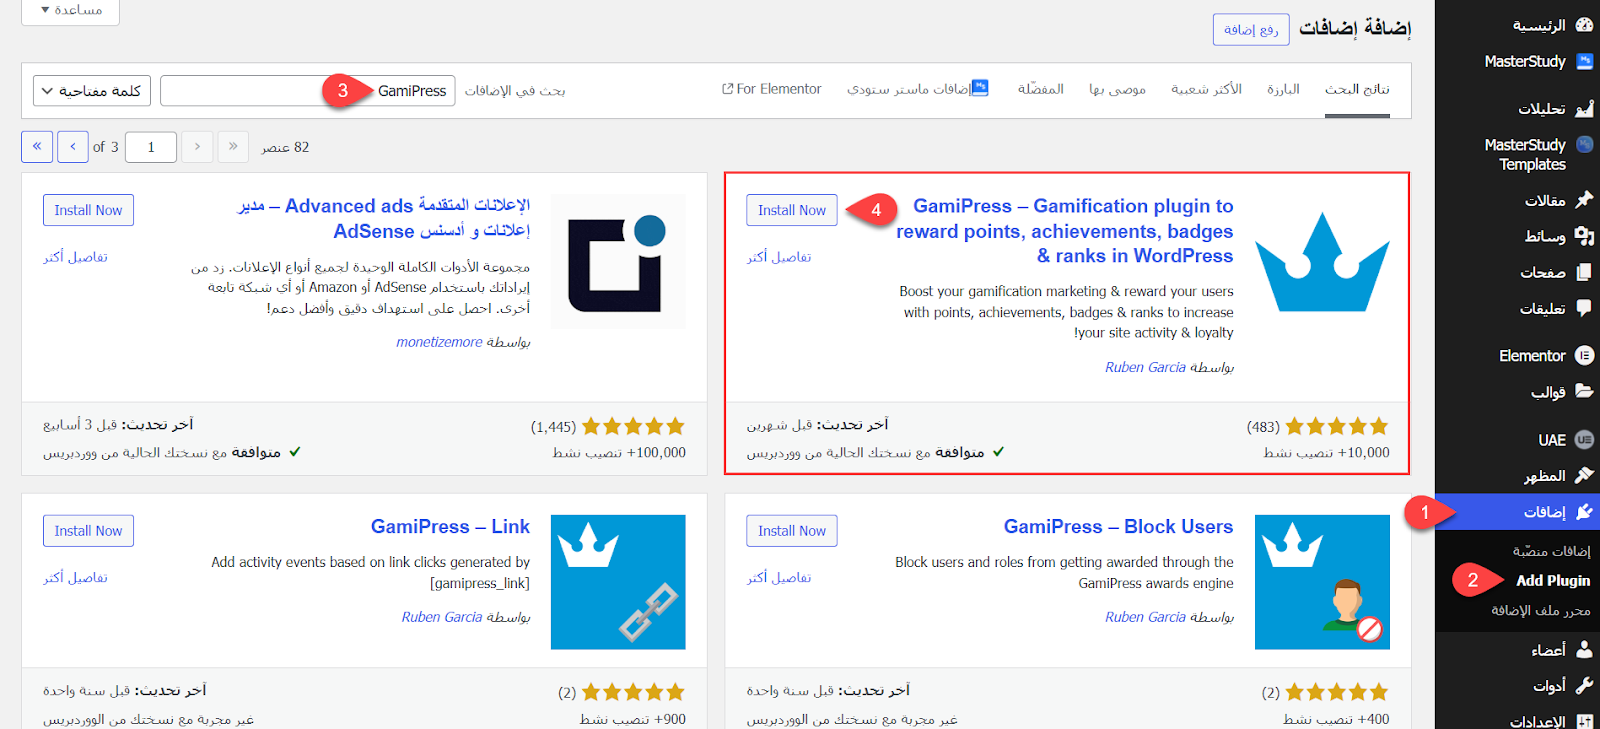Click رفع إضافة upload plugin button
This screenshot has width=1600, height=729.
[x=1251, y=30]
